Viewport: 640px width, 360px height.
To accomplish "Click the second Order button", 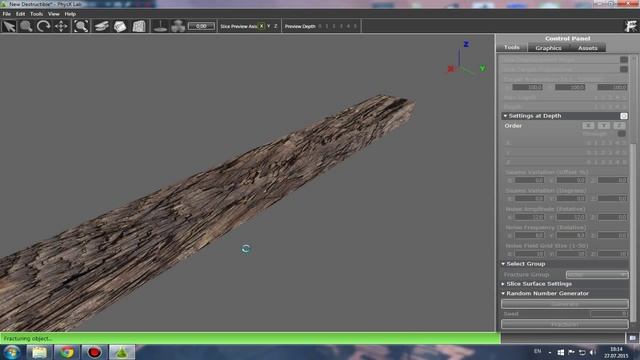I will coord(604,125).
